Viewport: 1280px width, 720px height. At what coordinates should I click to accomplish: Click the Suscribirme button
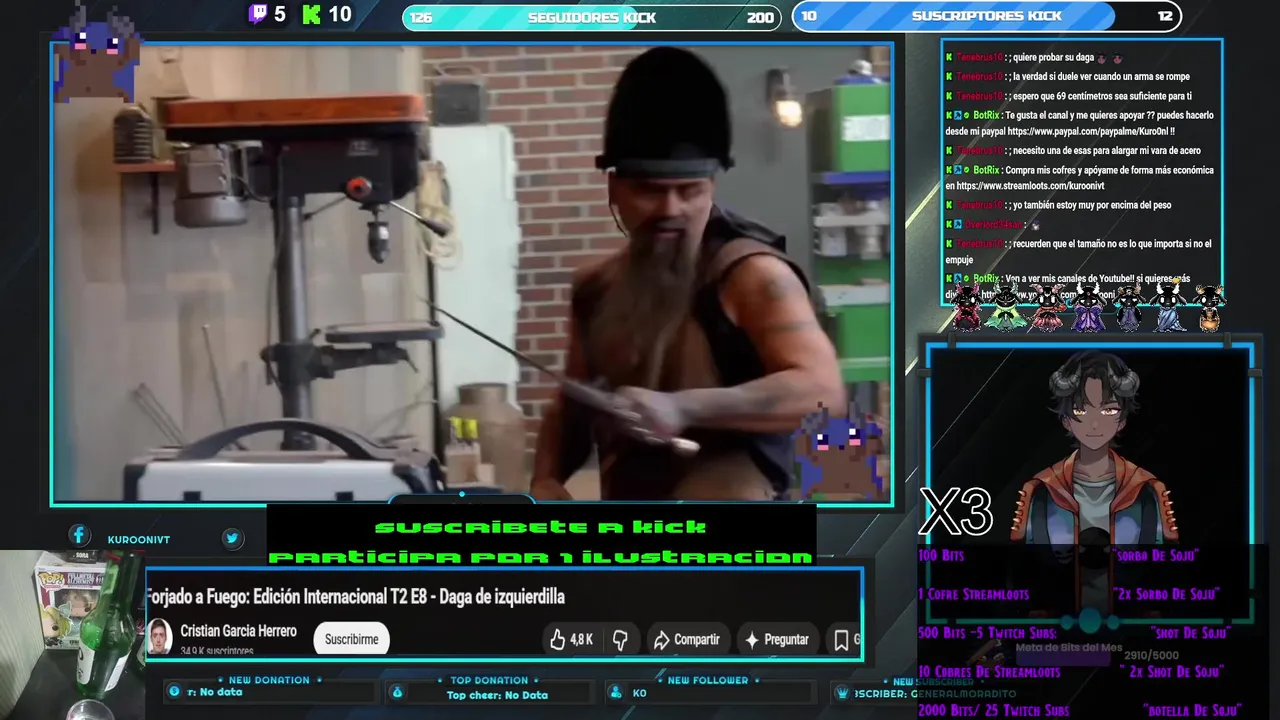(351, 639)
